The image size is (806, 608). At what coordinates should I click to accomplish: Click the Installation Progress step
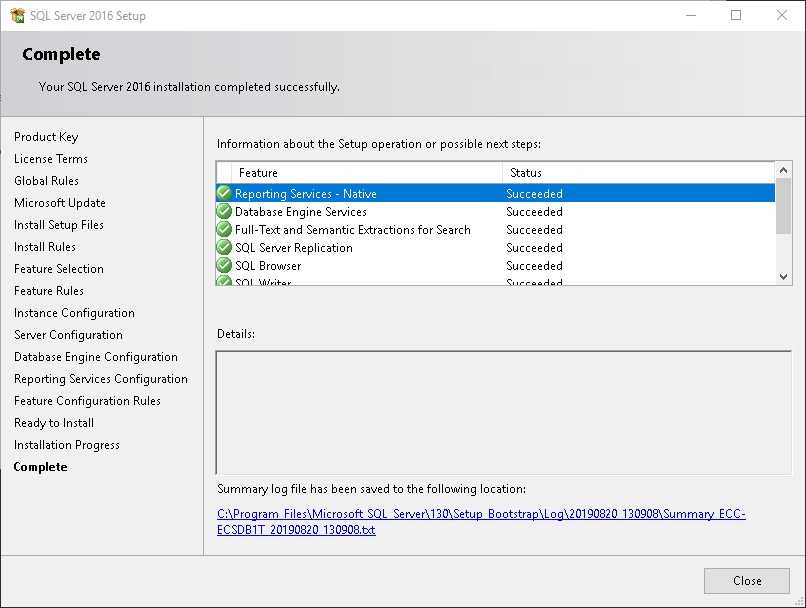[x=67, y=445]
